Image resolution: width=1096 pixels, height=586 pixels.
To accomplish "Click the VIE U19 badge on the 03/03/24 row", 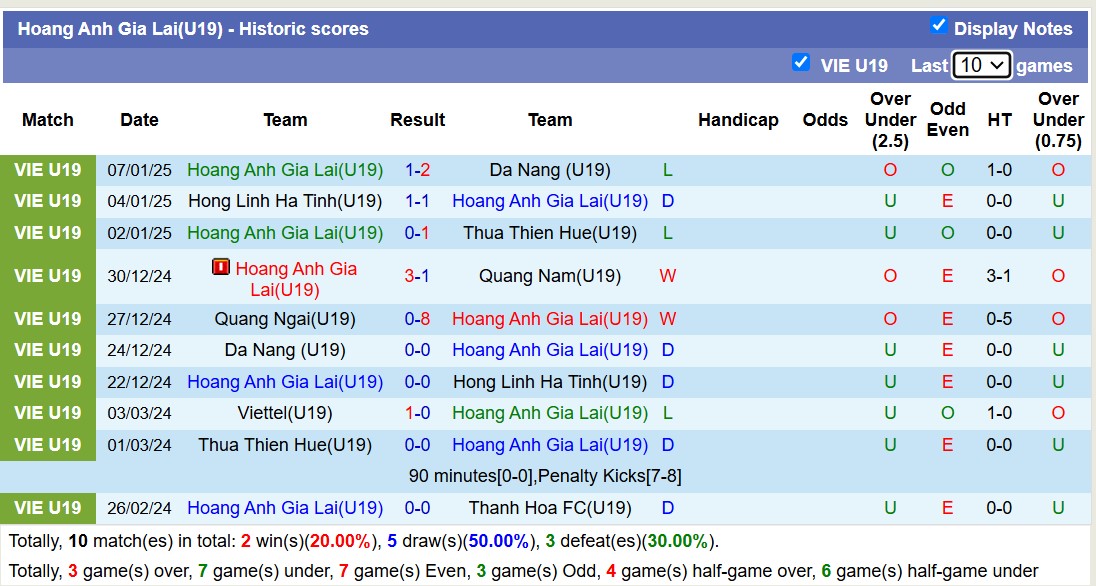I will [47, 412].
